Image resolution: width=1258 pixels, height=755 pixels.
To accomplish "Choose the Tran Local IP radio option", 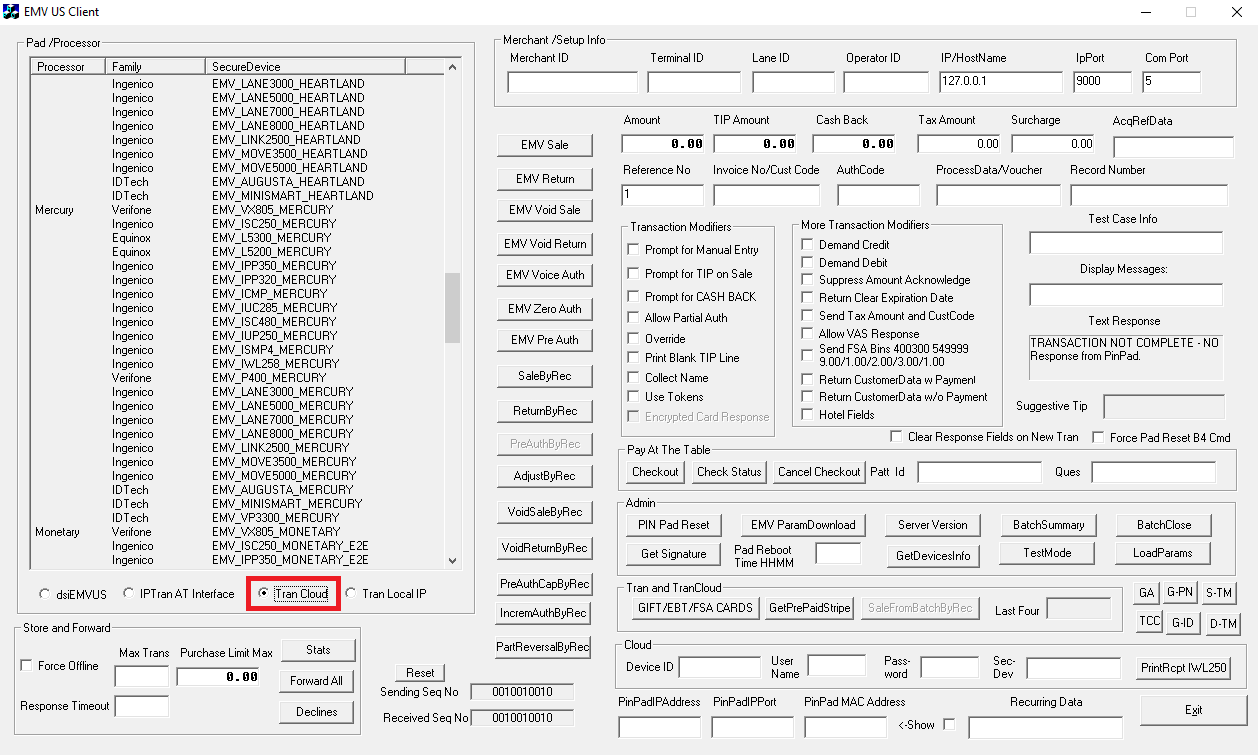I will [x=350, y=594].
